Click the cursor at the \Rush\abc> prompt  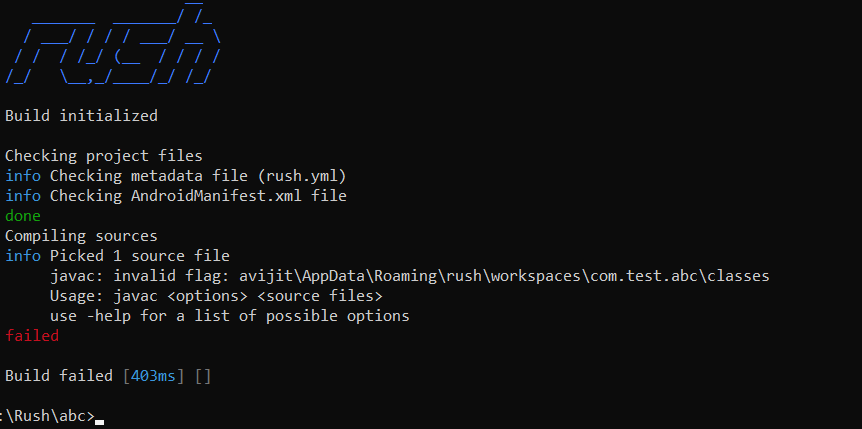(99, 420)
